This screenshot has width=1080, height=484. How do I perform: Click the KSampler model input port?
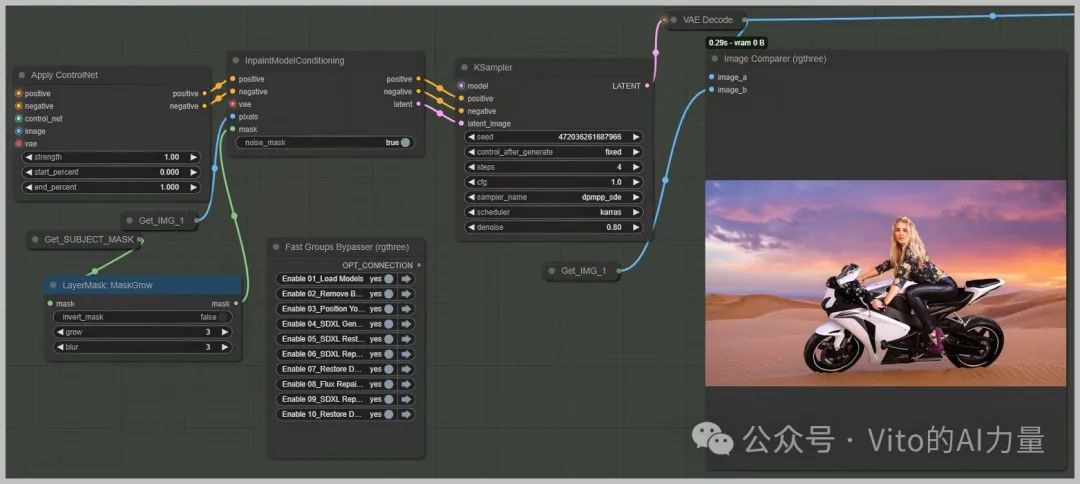click(x=461, y=86)
